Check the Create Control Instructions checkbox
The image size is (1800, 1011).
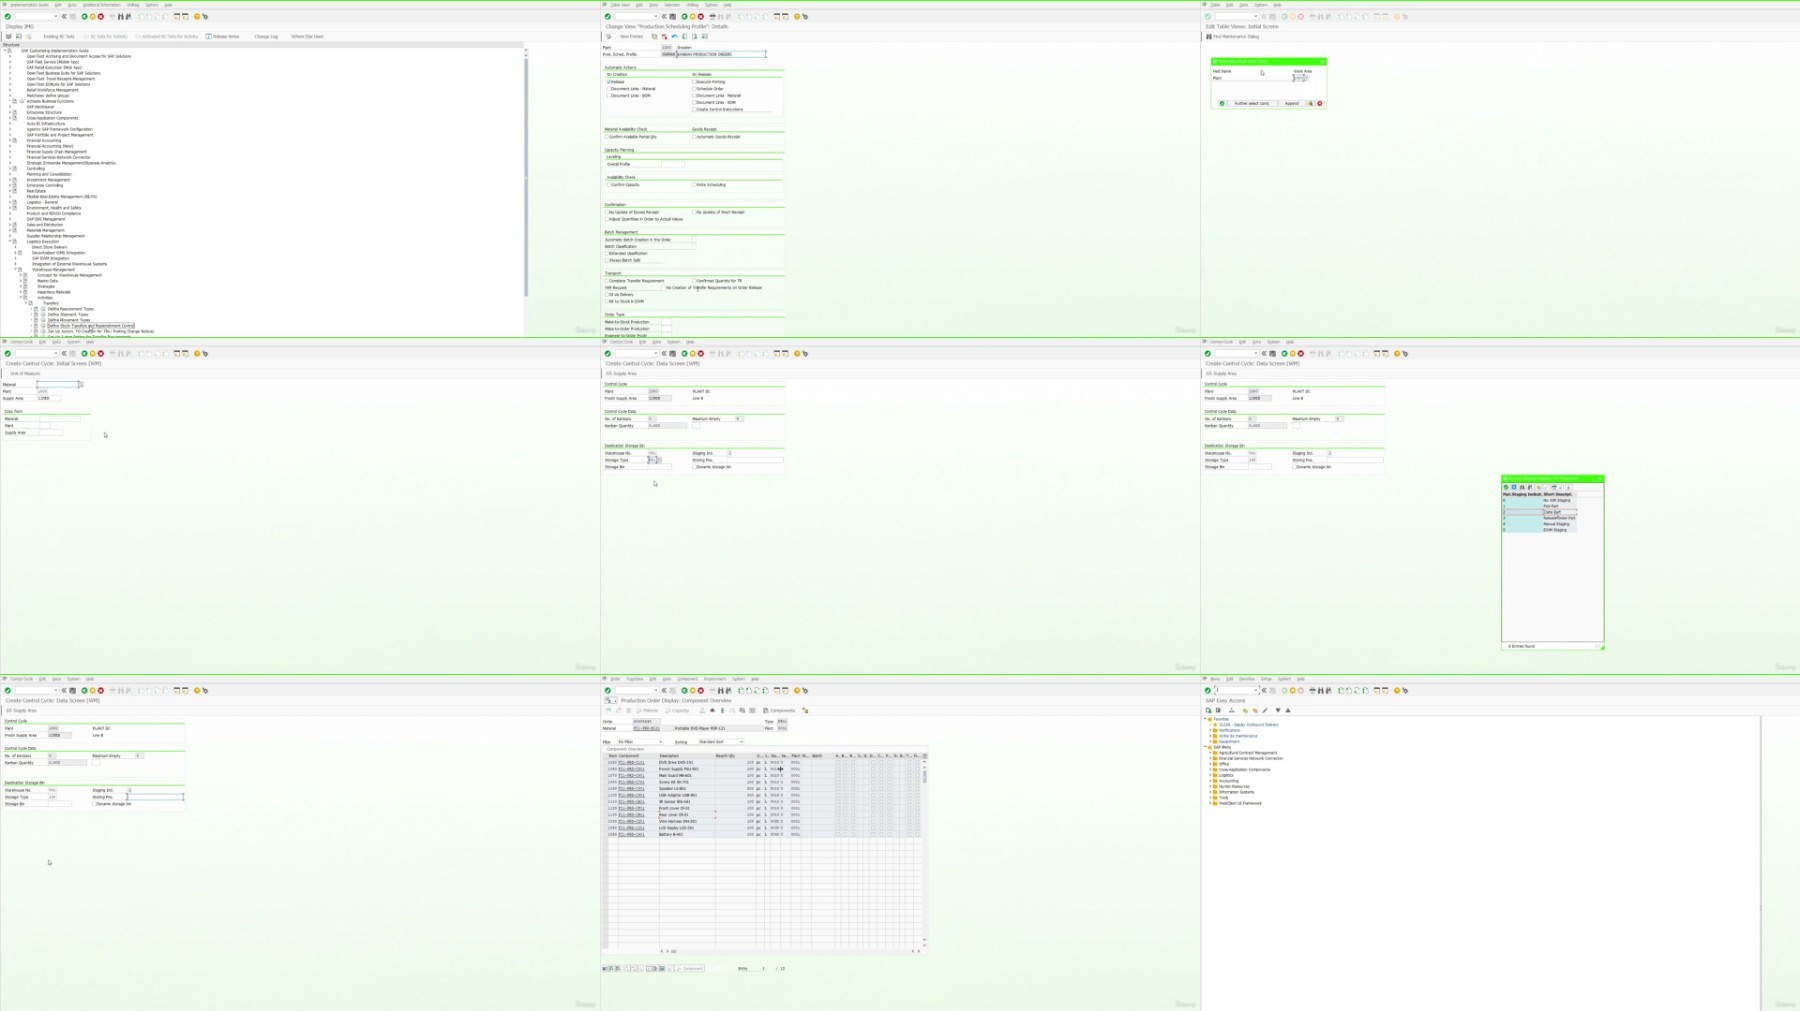(x=694, y=109)
